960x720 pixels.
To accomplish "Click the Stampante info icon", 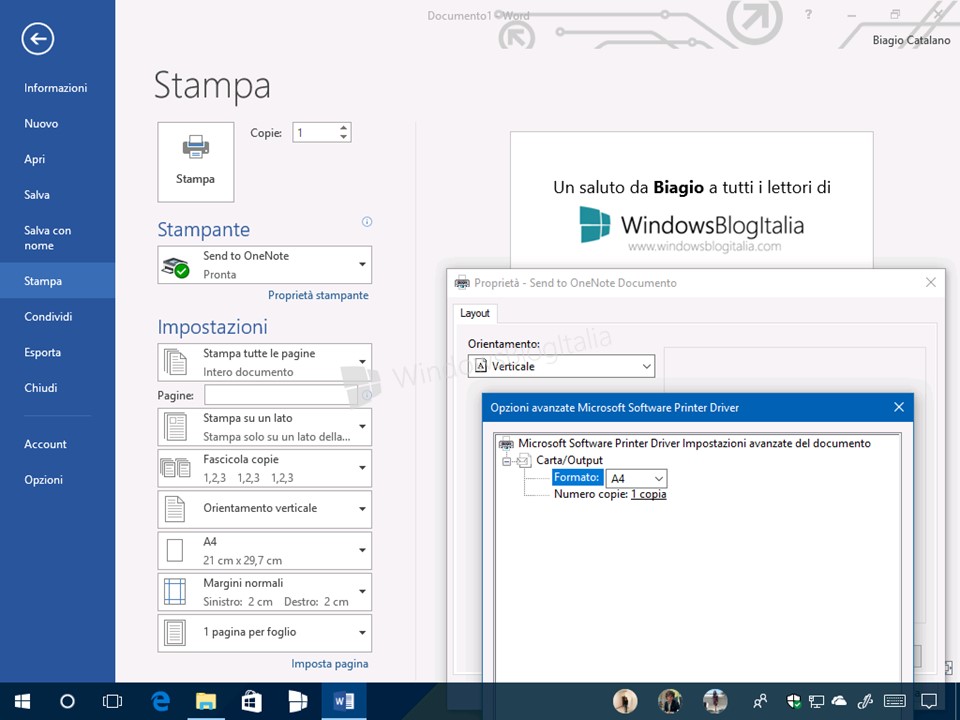I will point(367,222).
